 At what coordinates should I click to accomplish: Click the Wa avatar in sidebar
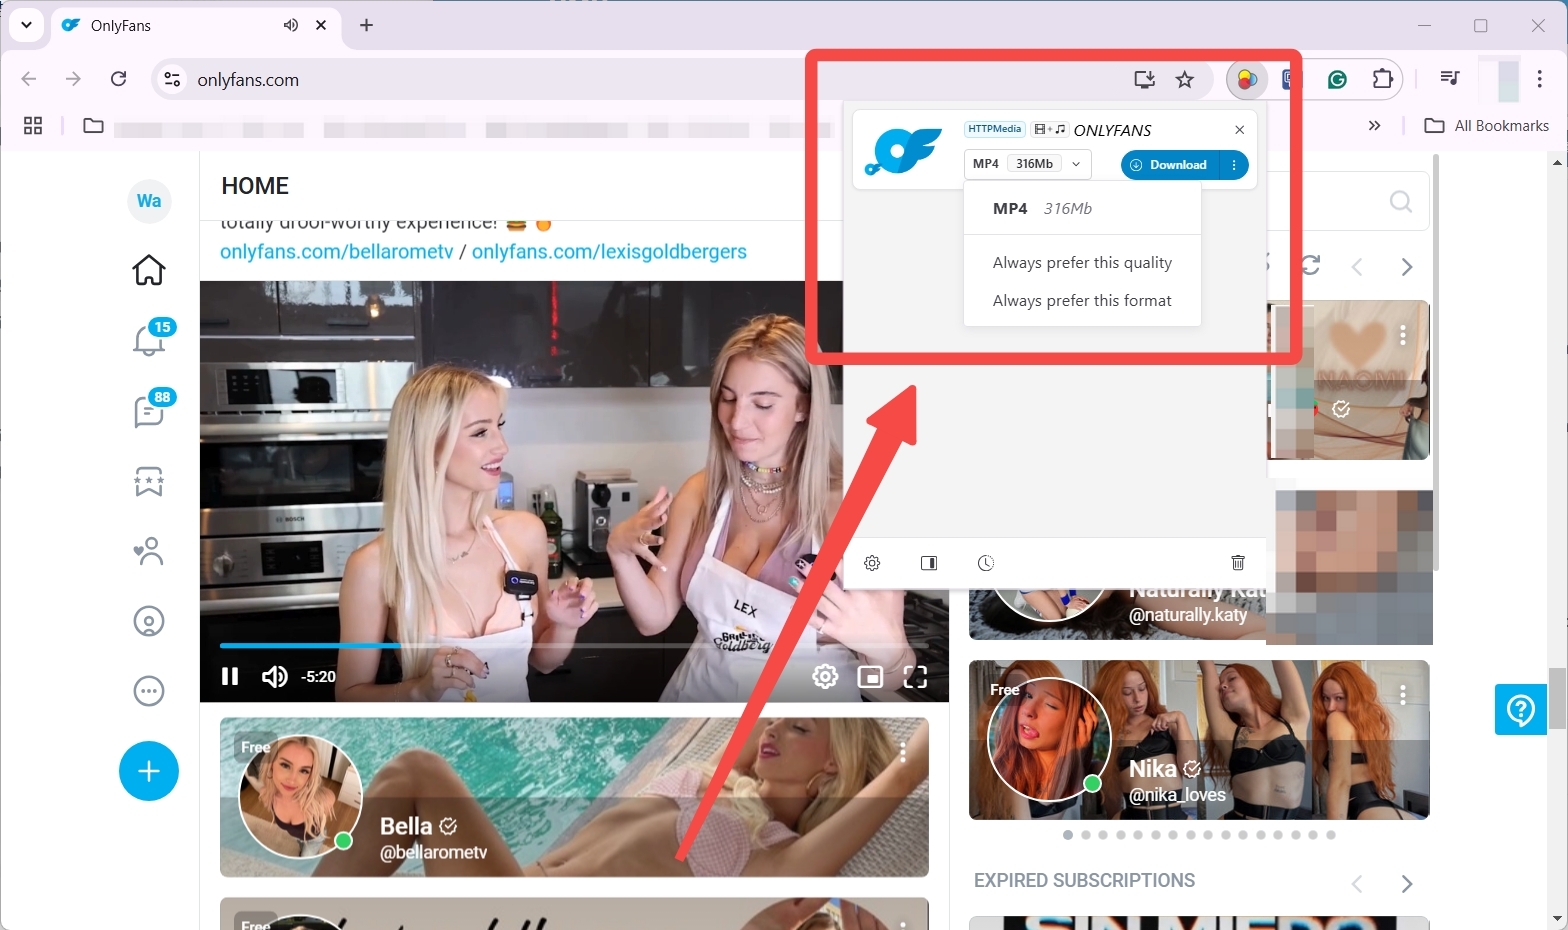coord(149,201)
